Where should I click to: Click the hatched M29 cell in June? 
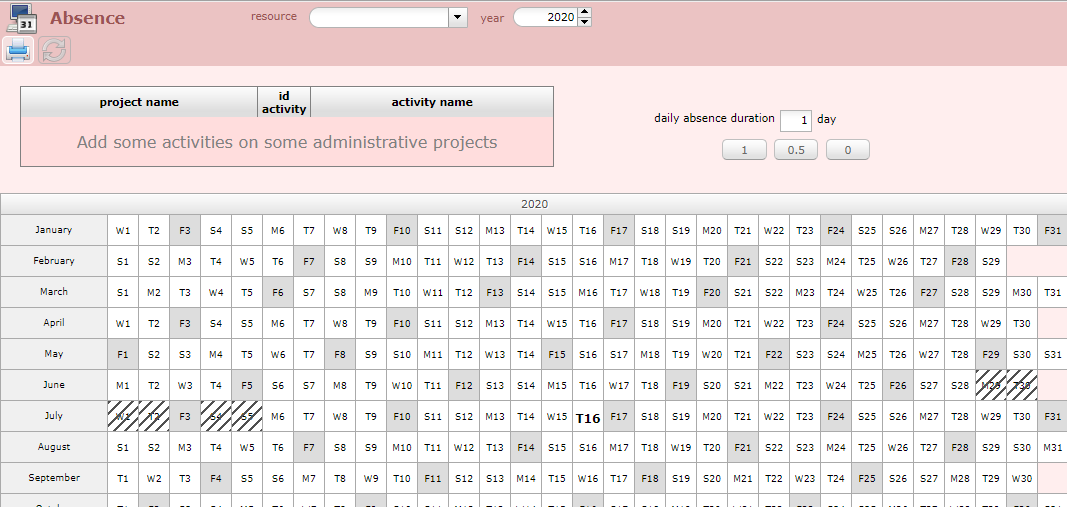990,385
